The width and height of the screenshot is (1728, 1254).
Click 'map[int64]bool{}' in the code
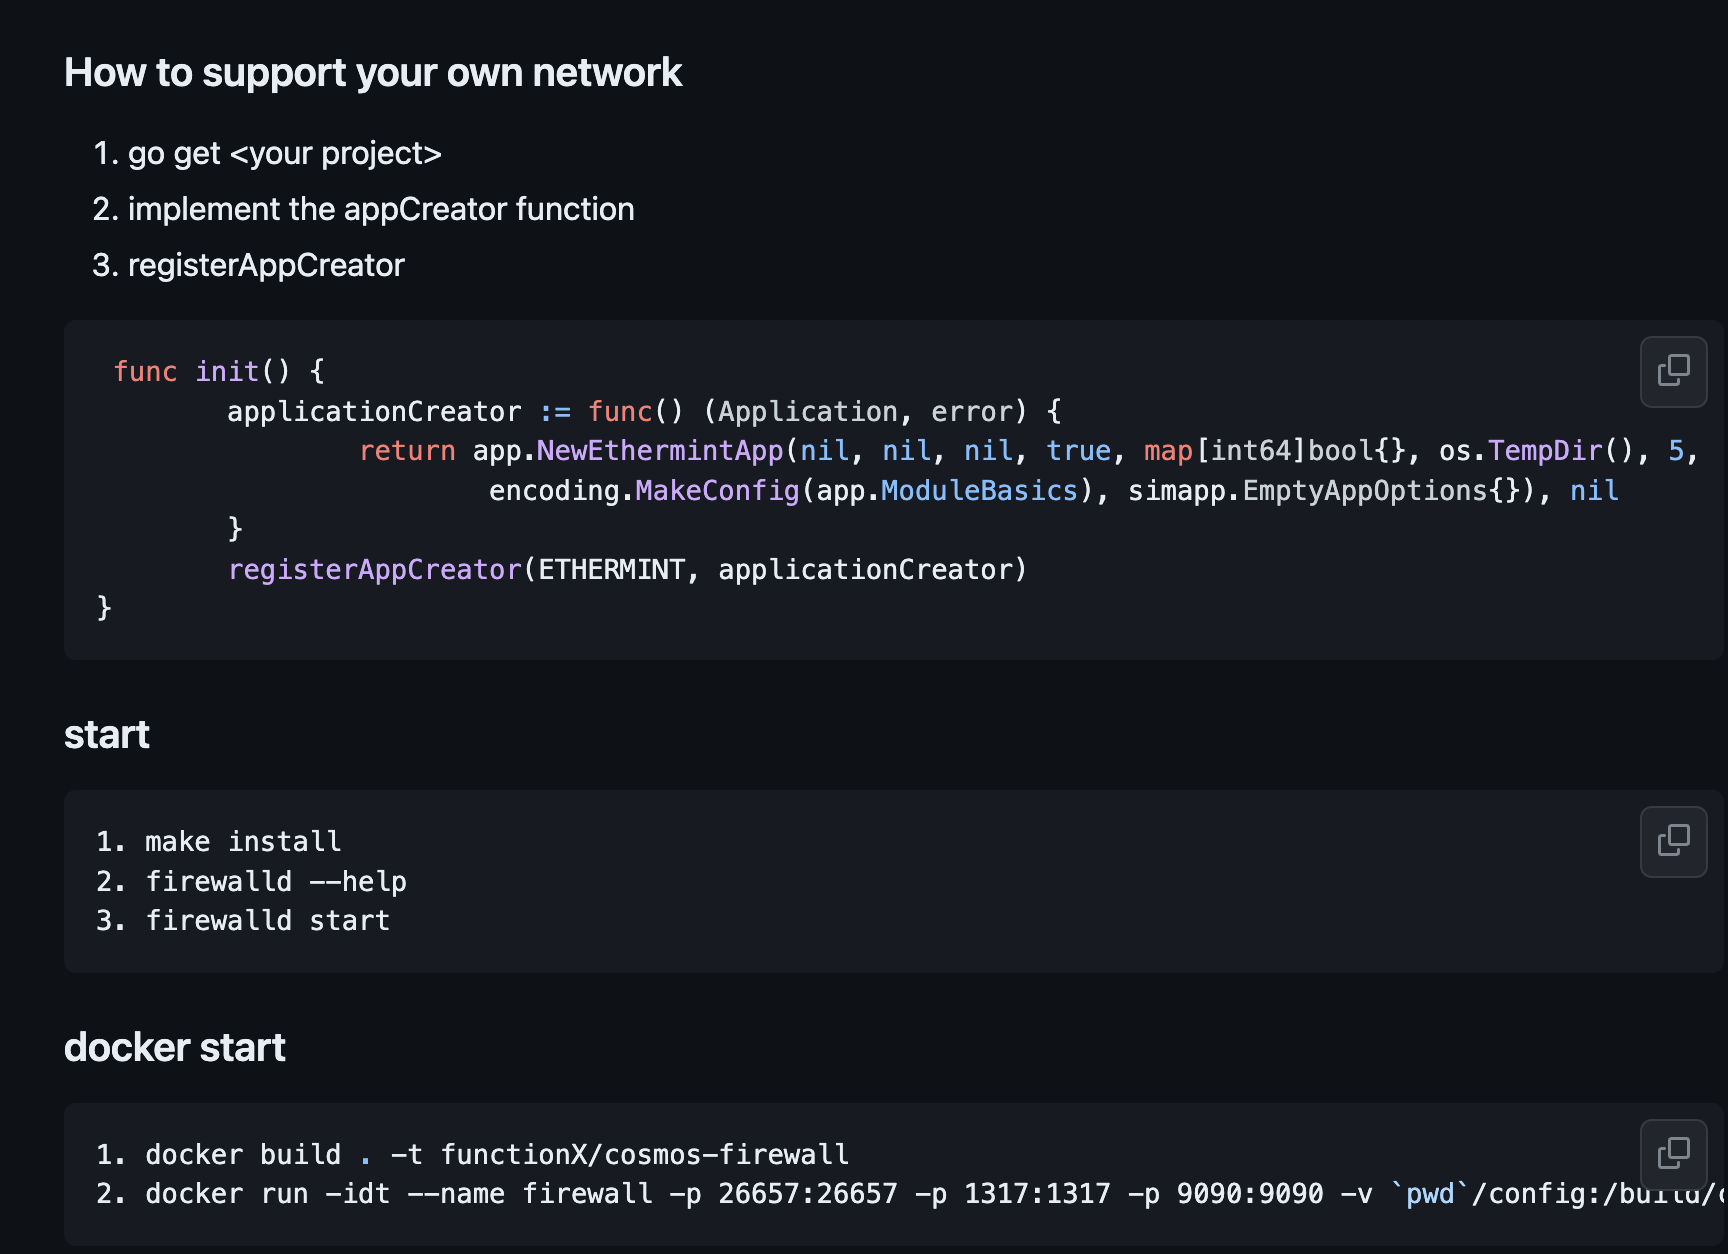pyautogui.click(x=1275, y=451)
